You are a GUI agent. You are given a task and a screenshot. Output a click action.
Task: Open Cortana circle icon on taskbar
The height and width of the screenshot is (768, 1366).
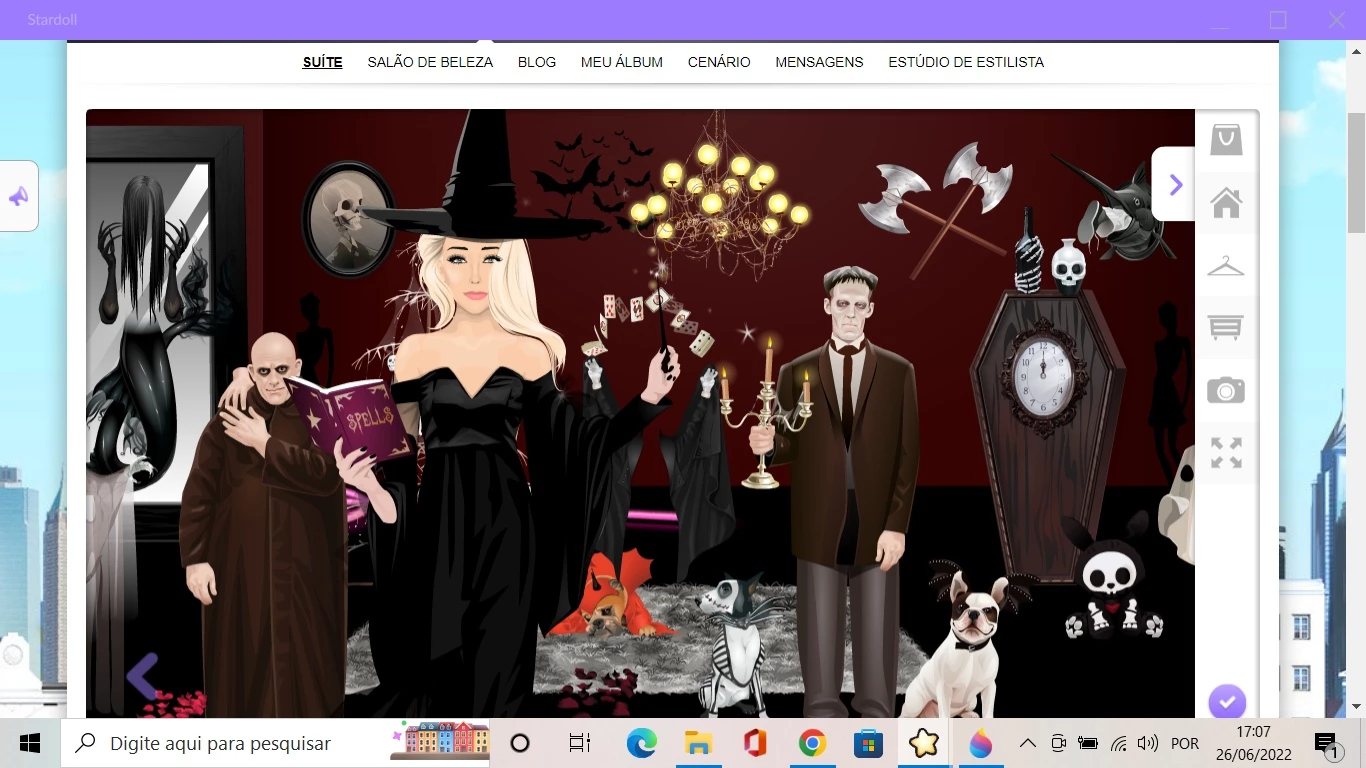(520, 743)
